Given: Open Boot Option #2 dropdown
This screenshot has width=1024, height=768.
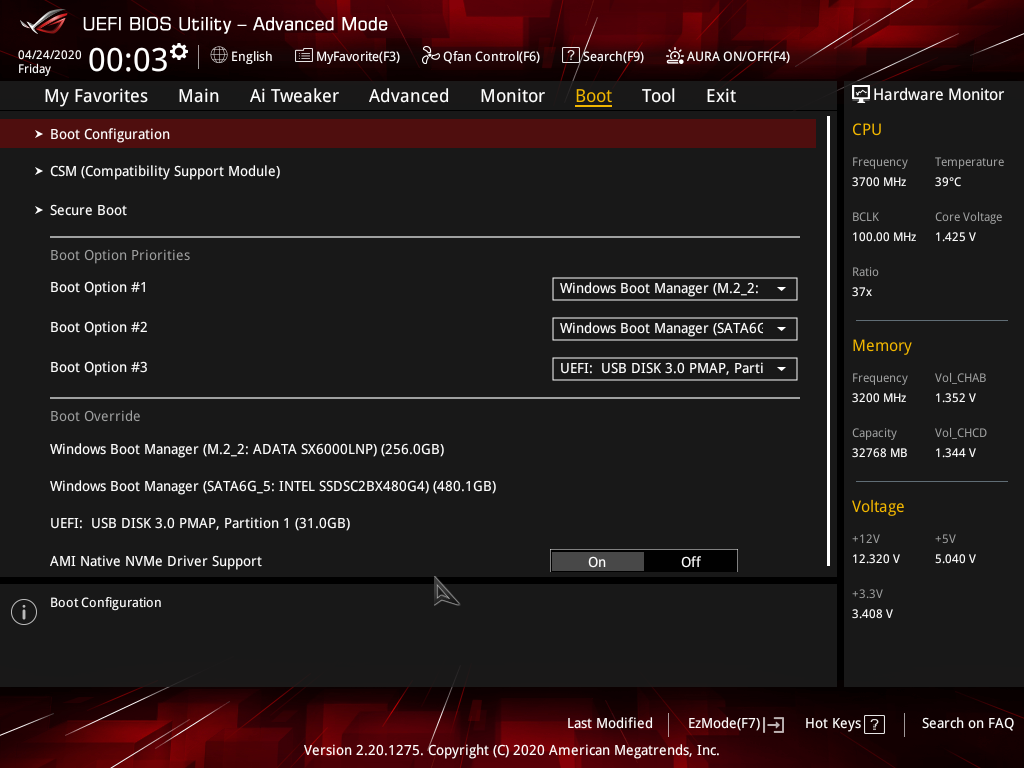Looking at the screenshot, I should 675,328.
